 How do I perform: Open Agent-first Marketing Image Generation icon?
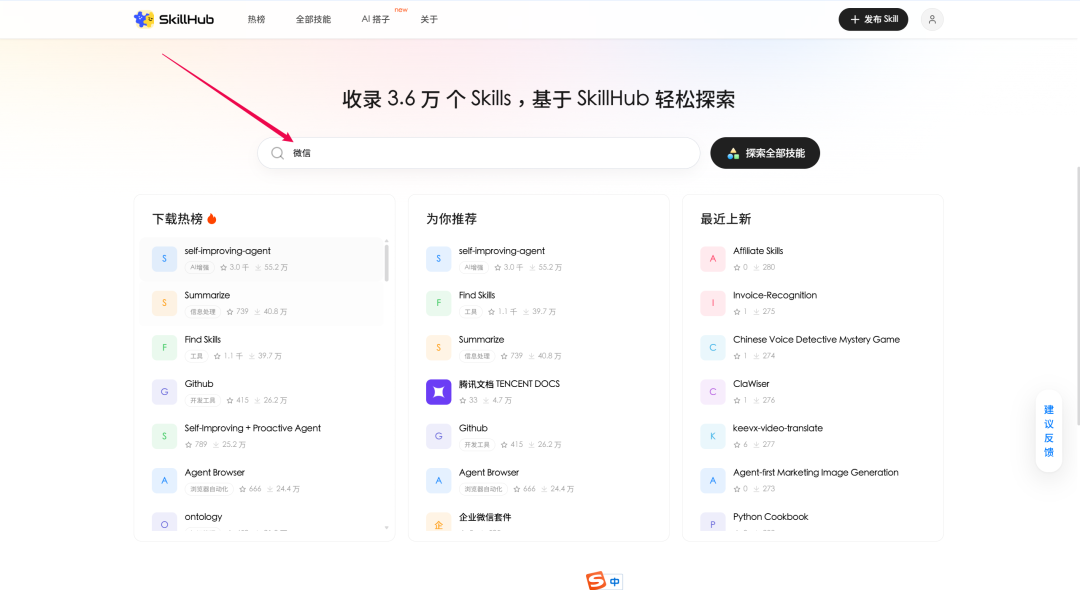[x=713, y=481]
